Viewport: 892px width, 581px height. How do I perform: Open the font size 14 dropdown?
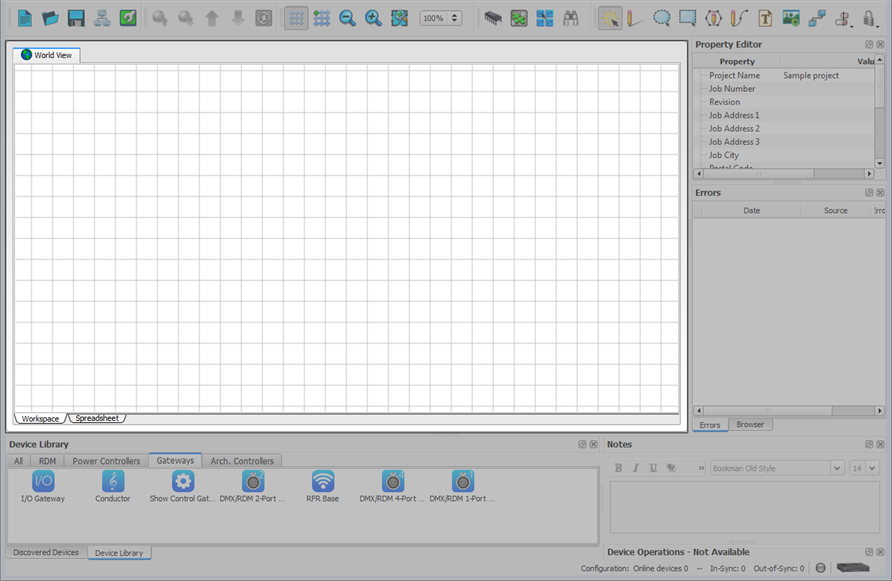(x=872, y=468)
